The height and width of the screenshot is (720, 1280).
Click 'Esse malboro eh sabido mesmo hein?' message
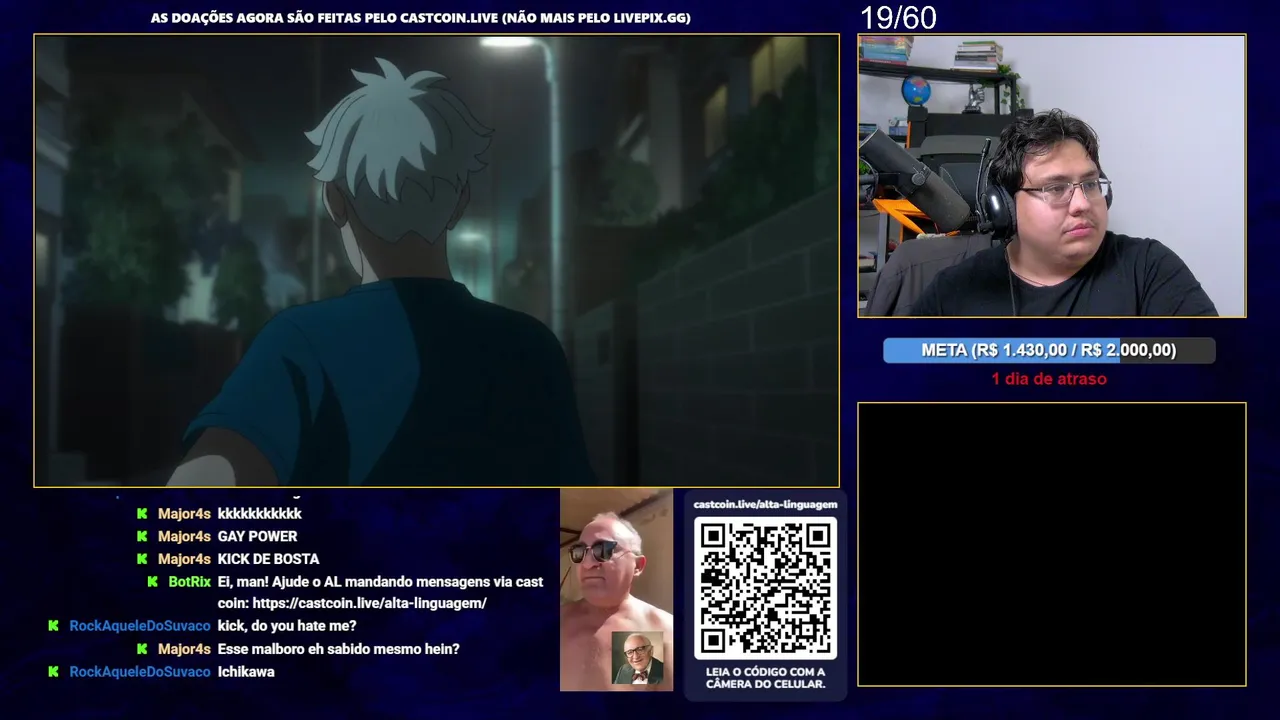click(338, 649)
